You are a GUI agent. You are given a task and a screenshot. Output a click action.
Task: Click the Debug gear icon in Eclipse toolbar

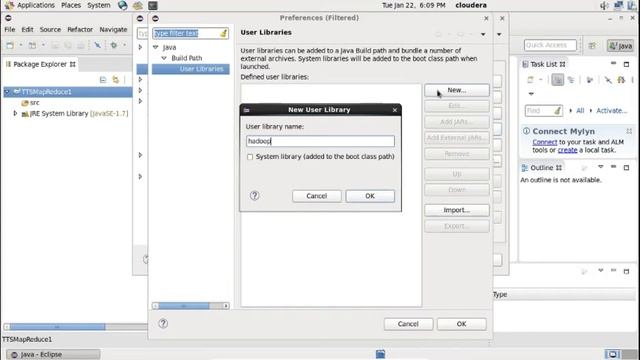tap(114, 45)
